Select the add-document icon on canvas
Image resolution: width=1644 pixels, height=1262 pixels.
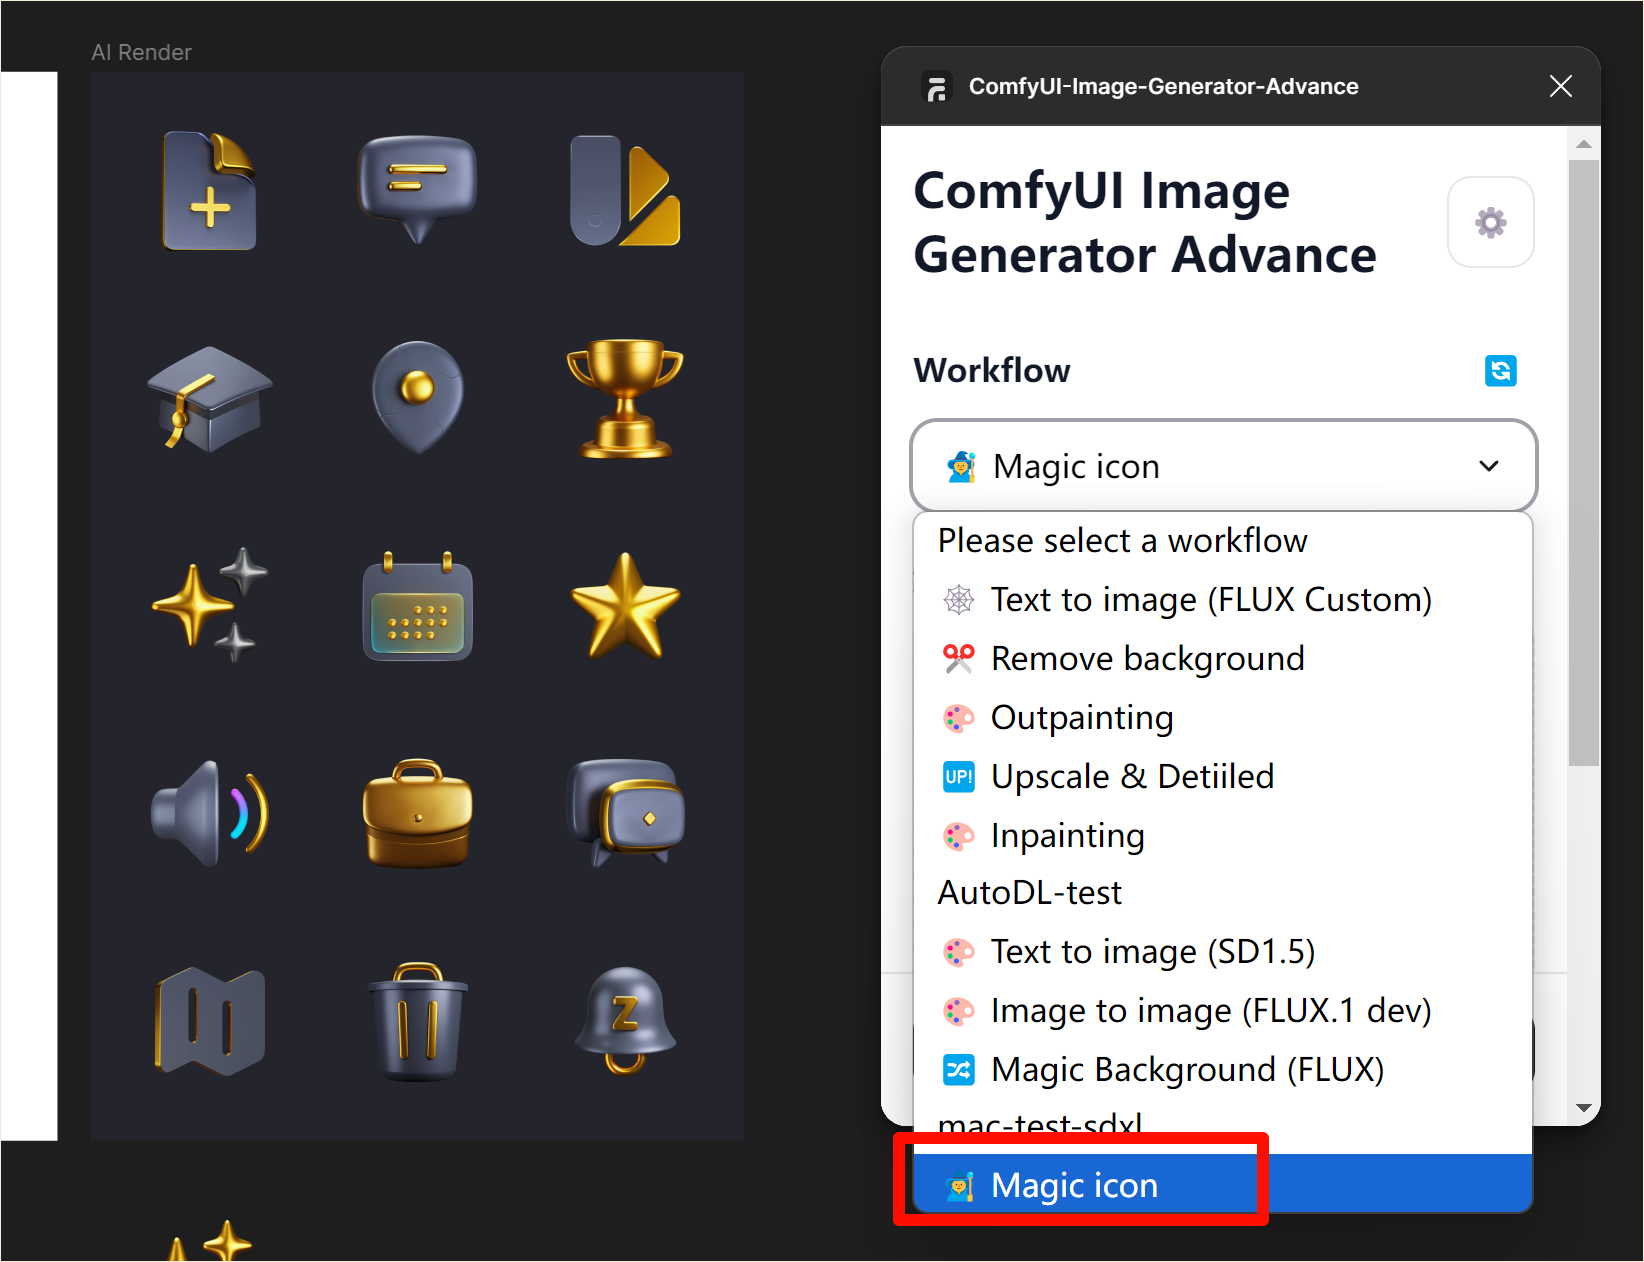pos(209,190)
